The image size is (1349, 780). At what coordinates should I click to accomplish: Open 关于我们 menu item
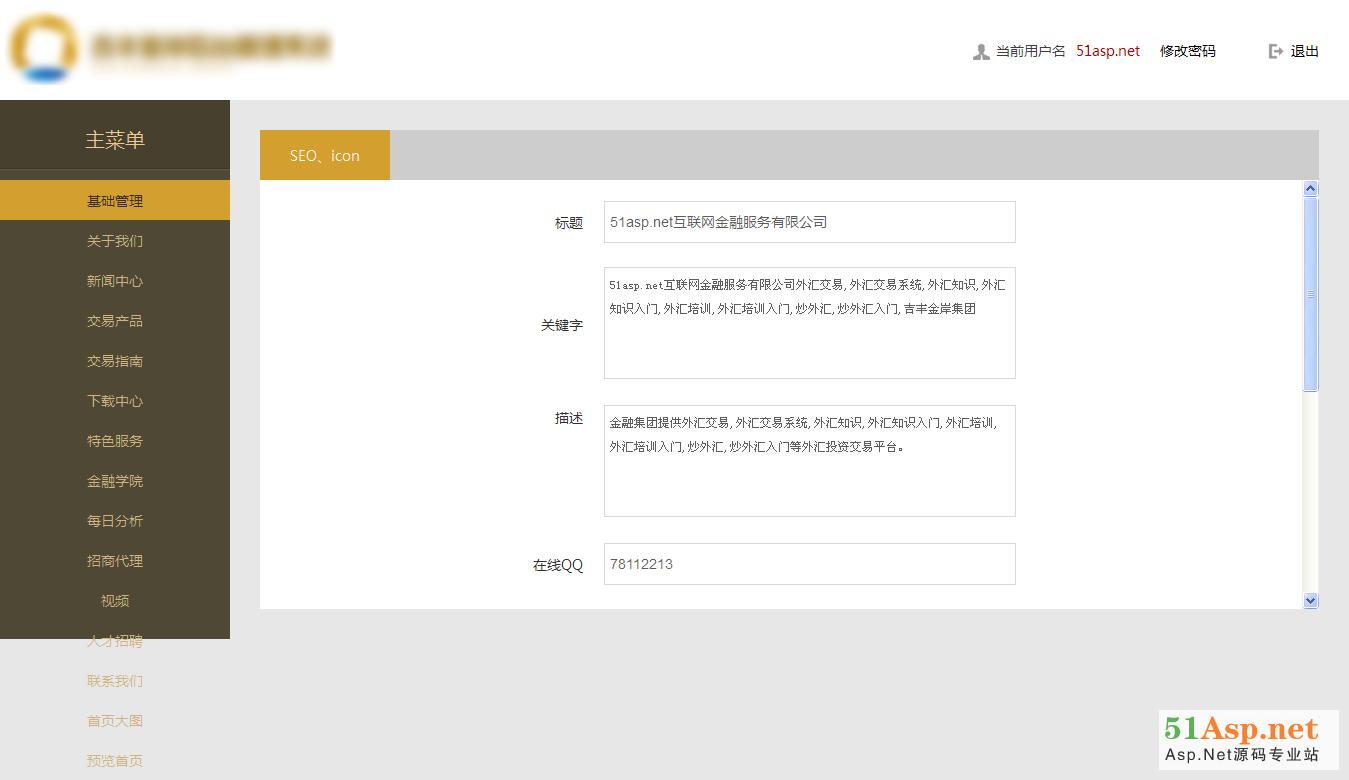(x=115, y=241)
